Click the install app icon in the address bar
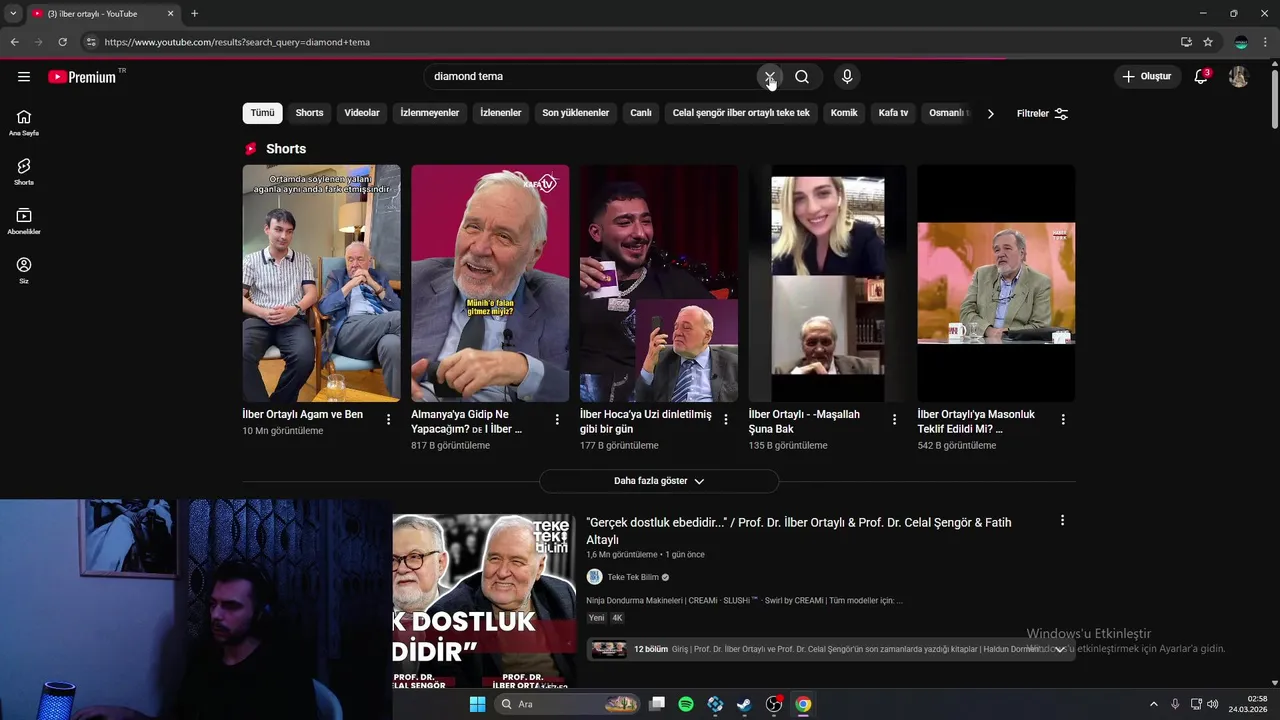This screenshot has width=1280, height=720. coord(1186,42)
